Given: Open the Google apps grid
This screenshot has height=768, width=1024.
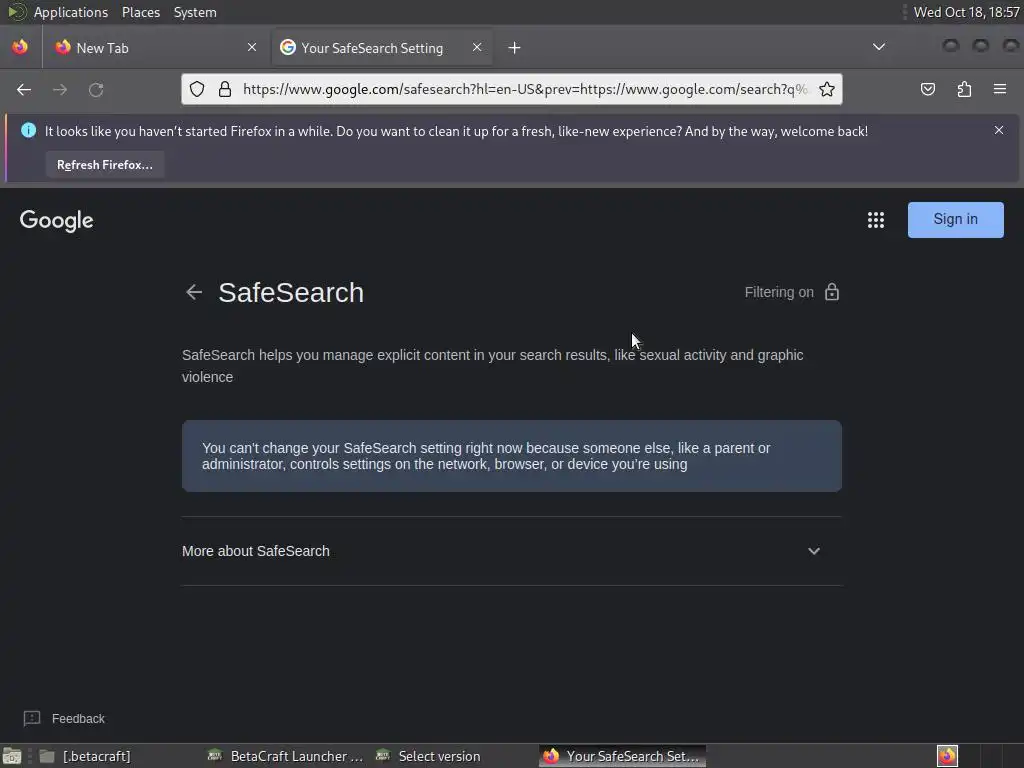Looking at the screenshot, I should 876,220.
